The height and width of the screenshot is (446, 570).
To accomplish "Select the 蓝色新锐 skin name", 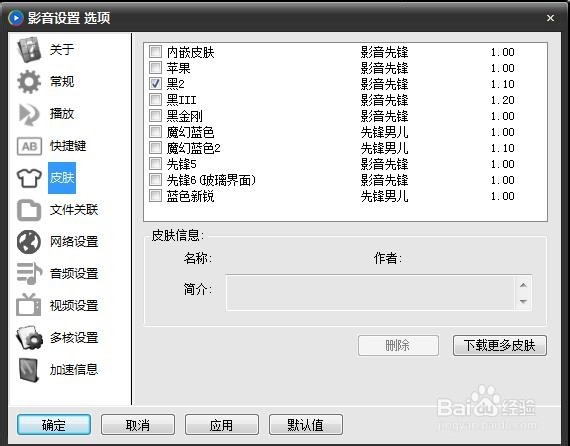I will (x=190, y=196).
